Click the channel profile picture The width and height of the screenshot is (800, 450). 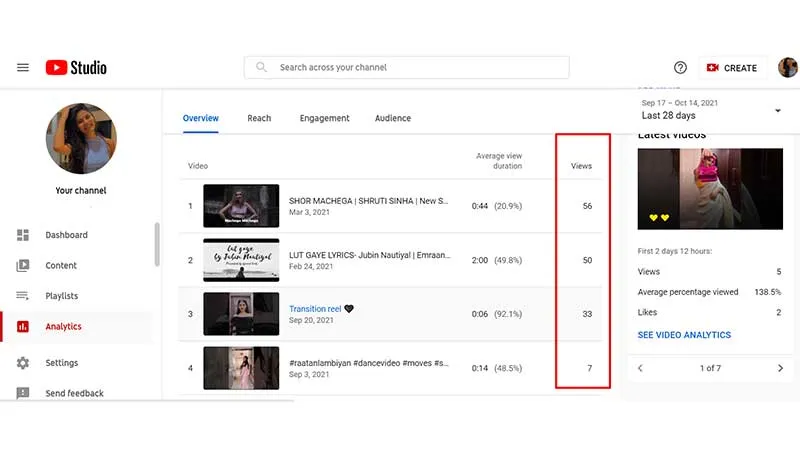[81, 138]
